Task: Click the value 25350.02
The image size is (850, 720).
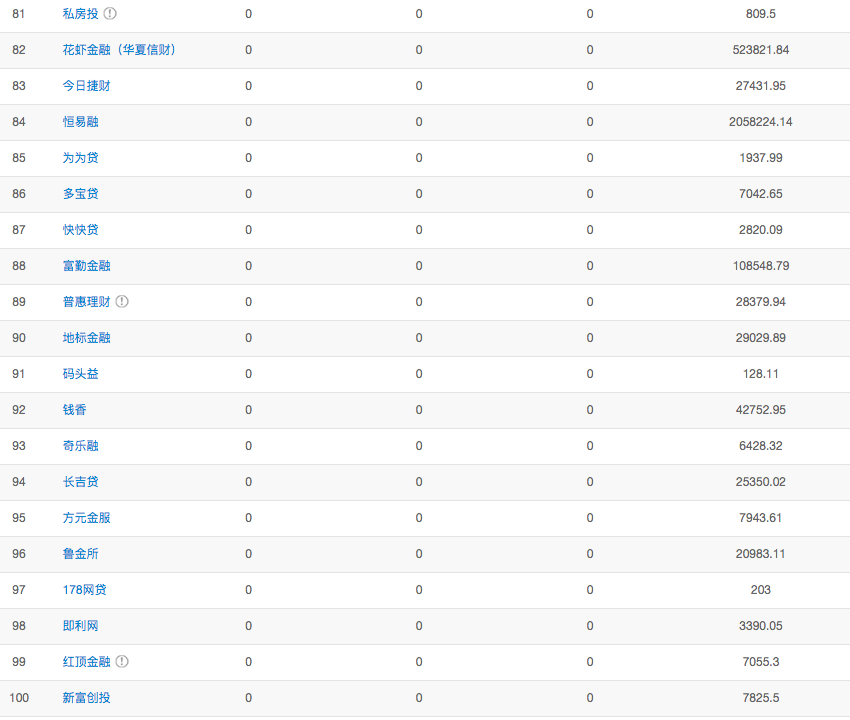Action: pyautogui.click(x=761, y=481)
